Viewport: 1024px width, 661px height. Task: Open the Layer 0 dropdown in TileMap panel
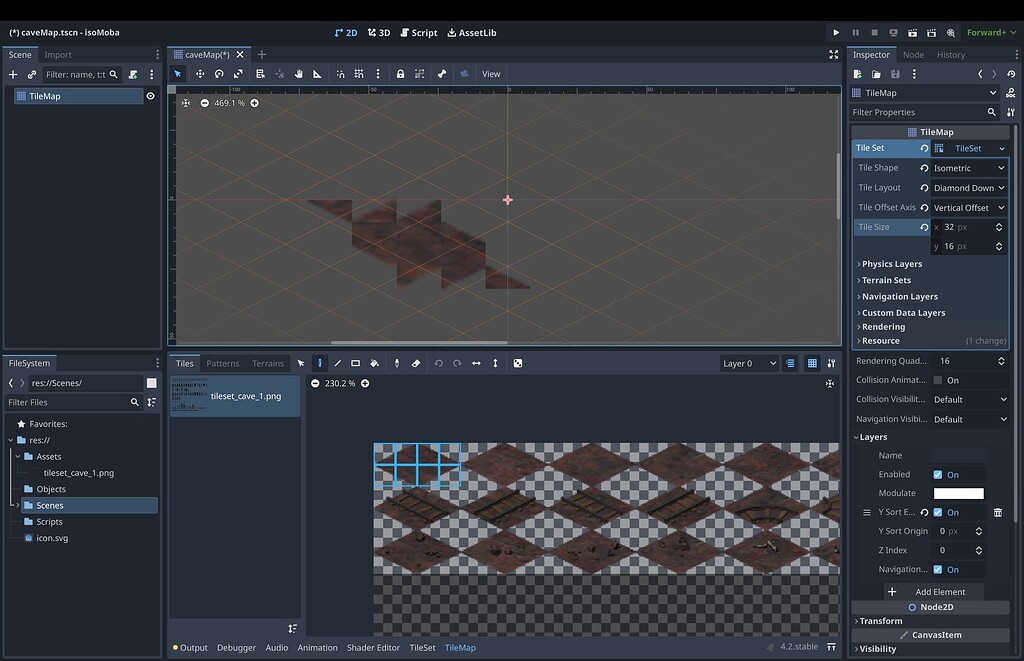coord(748,363)
